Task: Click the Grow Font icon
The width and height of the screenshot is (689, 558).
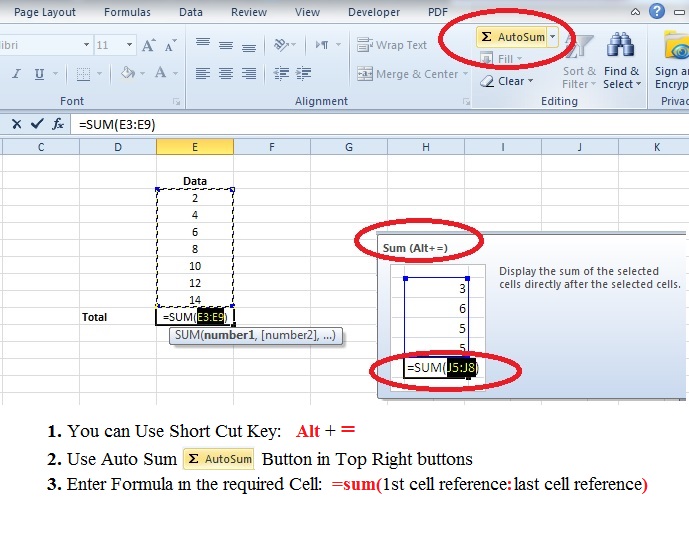Action: pyautogui.click(x=149, y=45)
